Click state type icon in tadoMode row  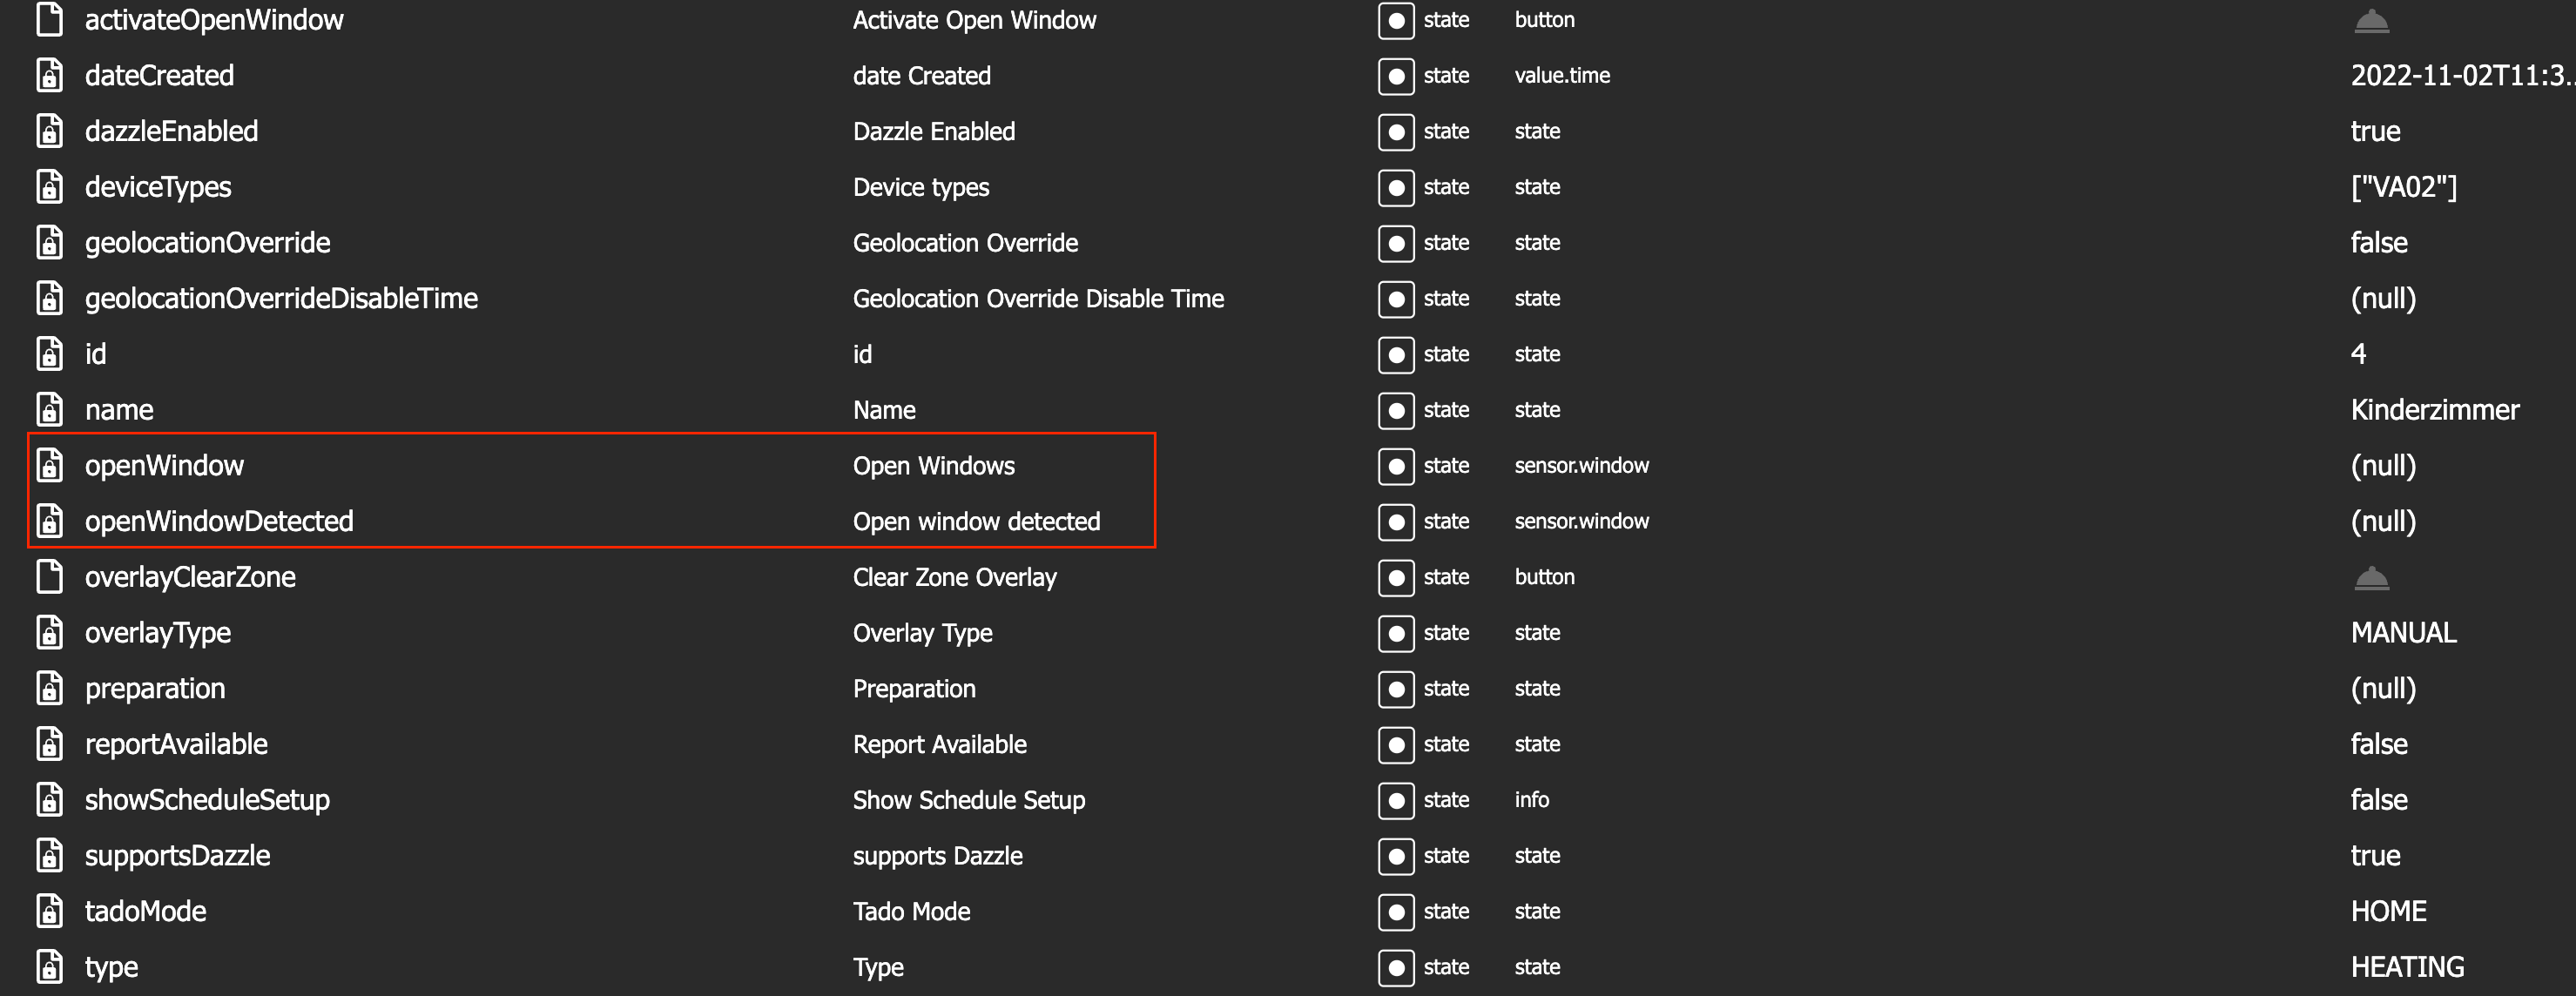(x=1395, y=912)
